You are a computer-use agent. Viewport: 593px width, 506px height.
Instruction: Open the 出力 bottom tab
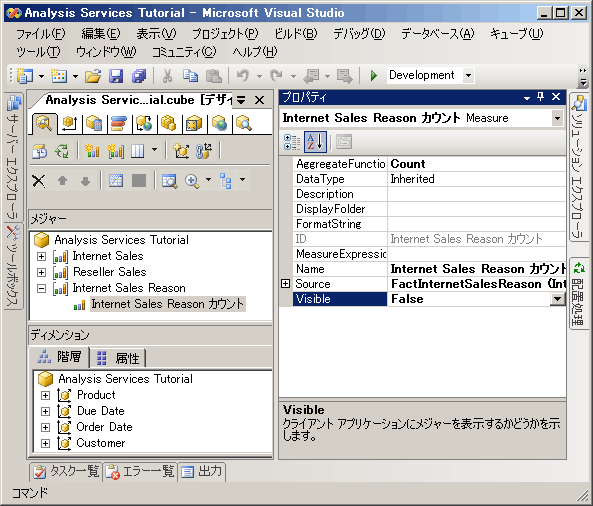pos(202,472)
